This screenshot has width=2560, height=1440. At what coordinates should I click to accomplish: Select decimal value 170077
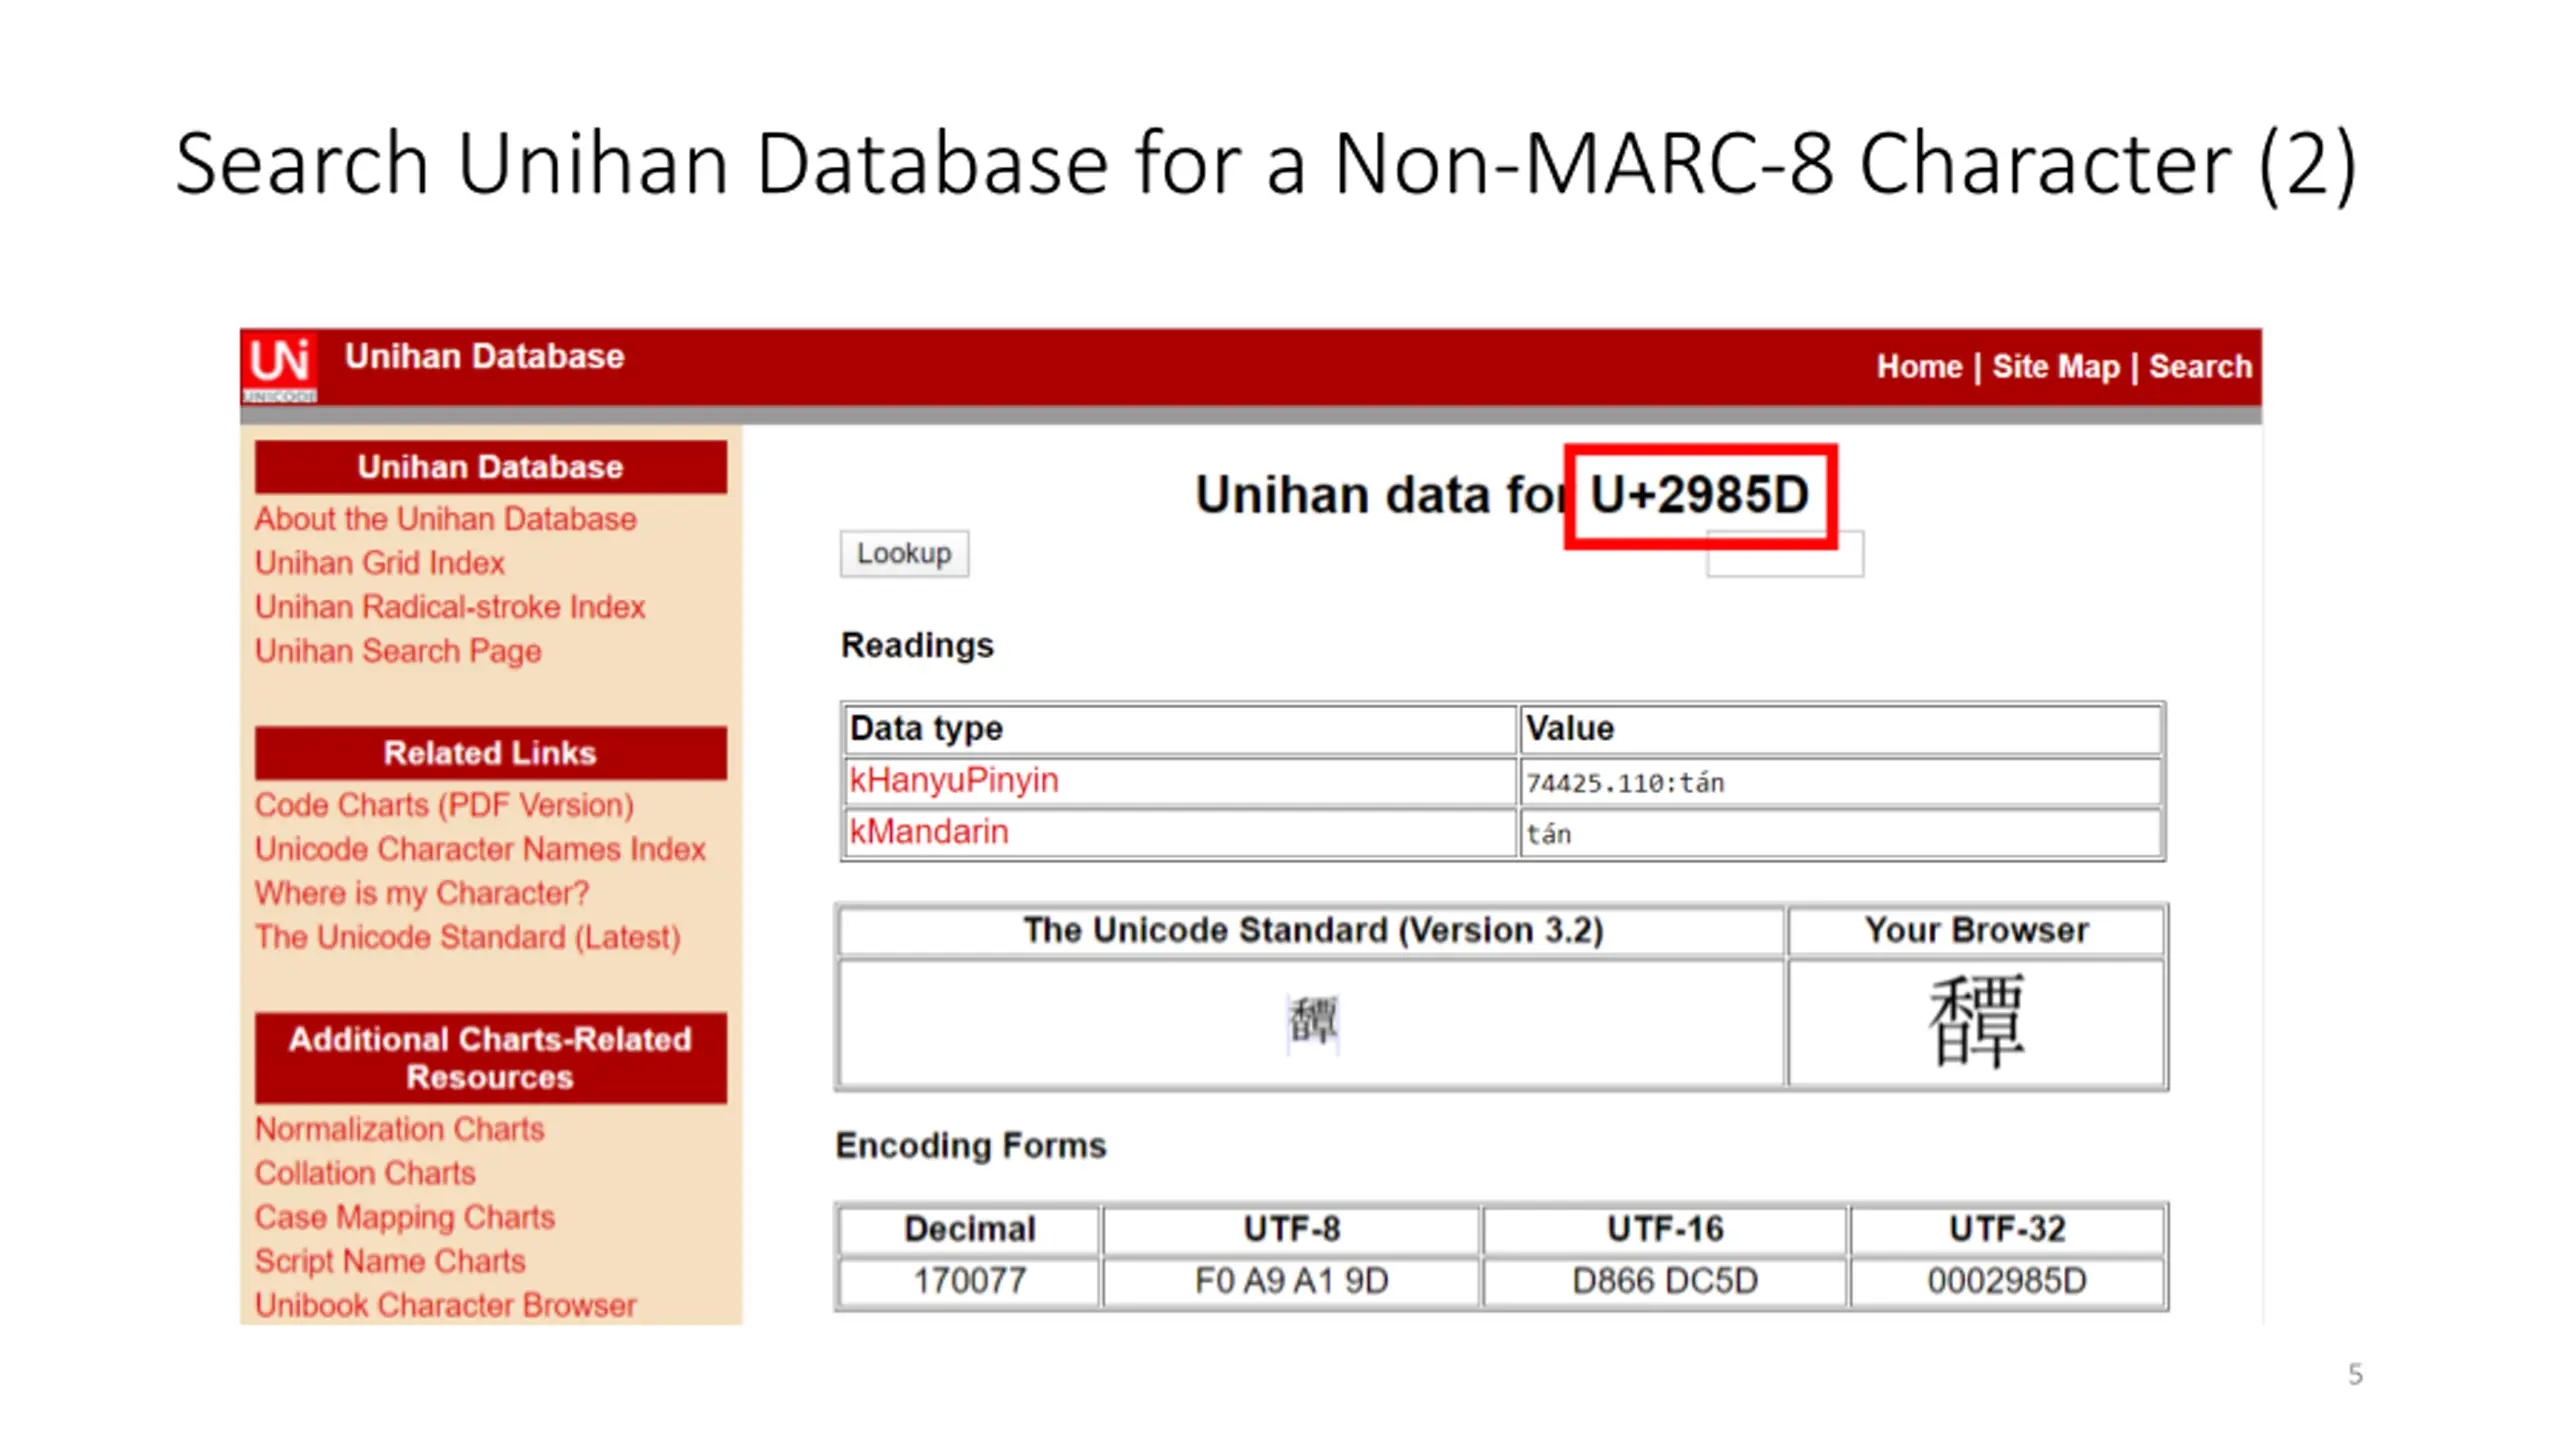969,1281
